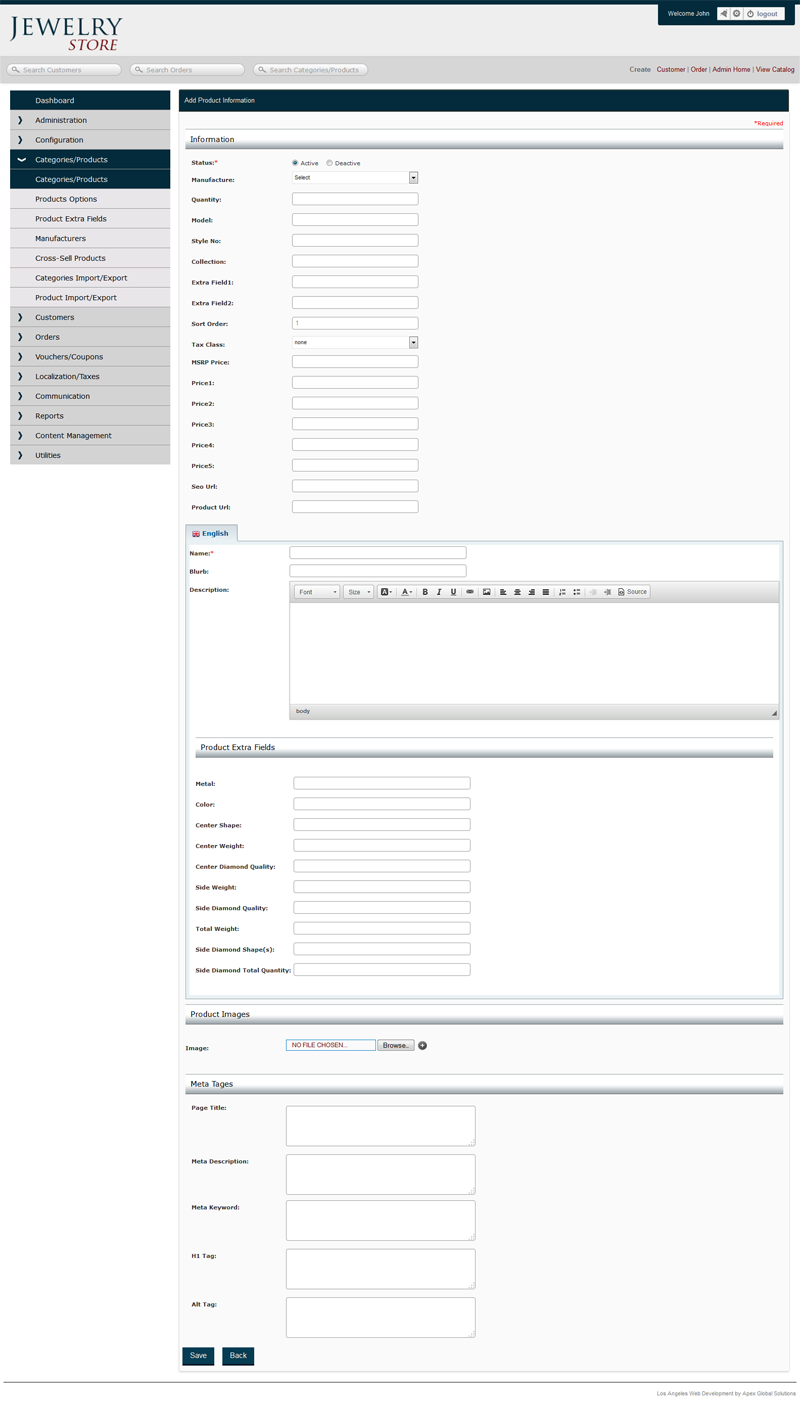Expand the Localization/Taxes sidebar section
The image size is (800, 1405).
(90, 376)
